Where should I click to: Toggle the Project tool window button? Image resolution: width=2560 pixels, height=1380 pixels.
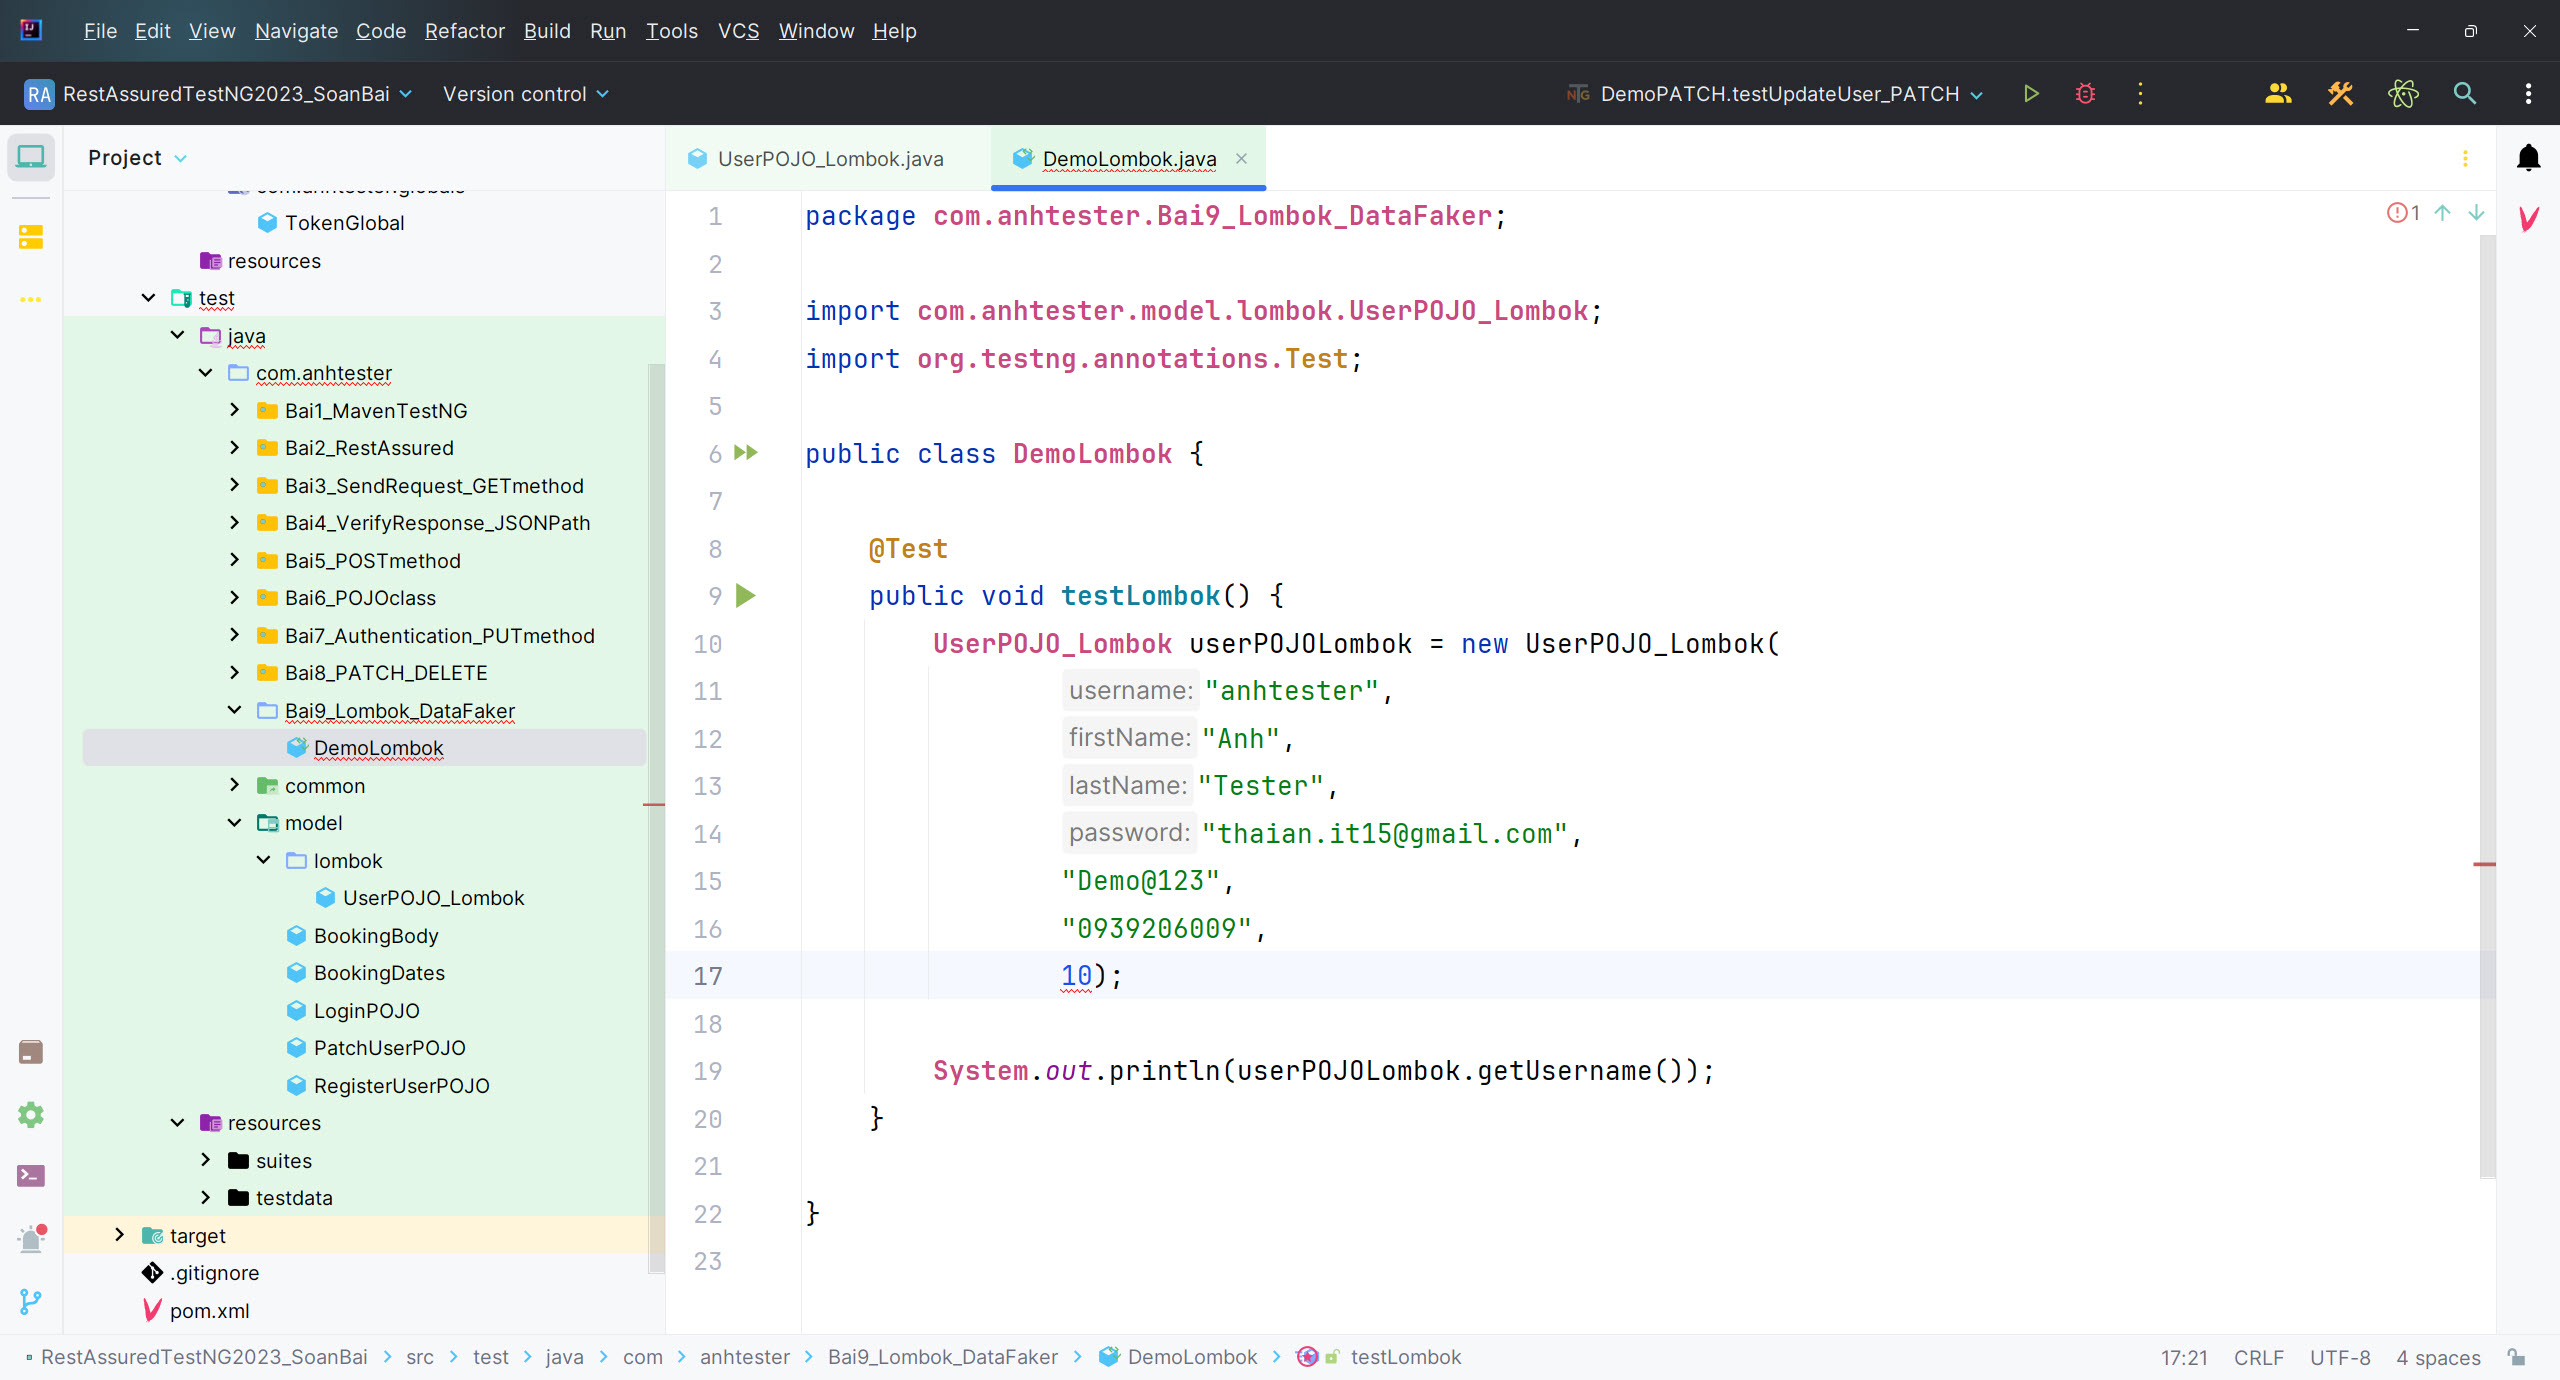pos(30,158)
